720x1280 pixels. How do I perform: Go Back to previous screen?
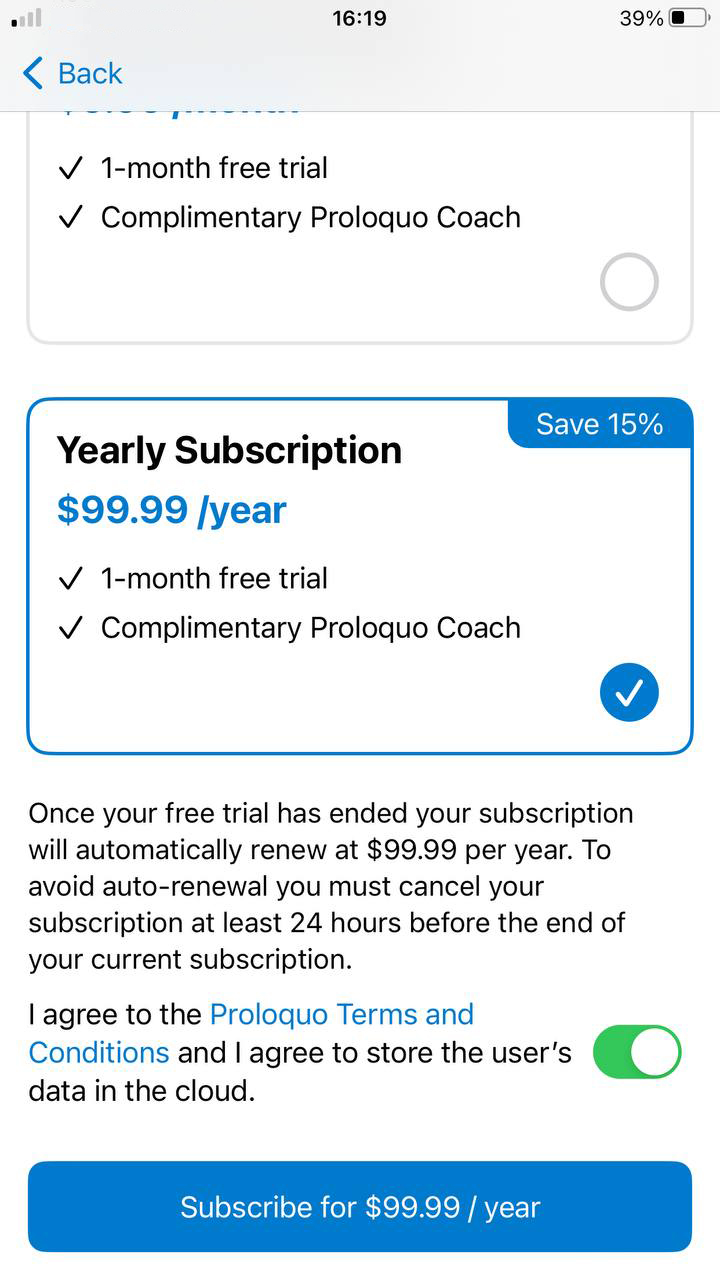tap(72, 73)
